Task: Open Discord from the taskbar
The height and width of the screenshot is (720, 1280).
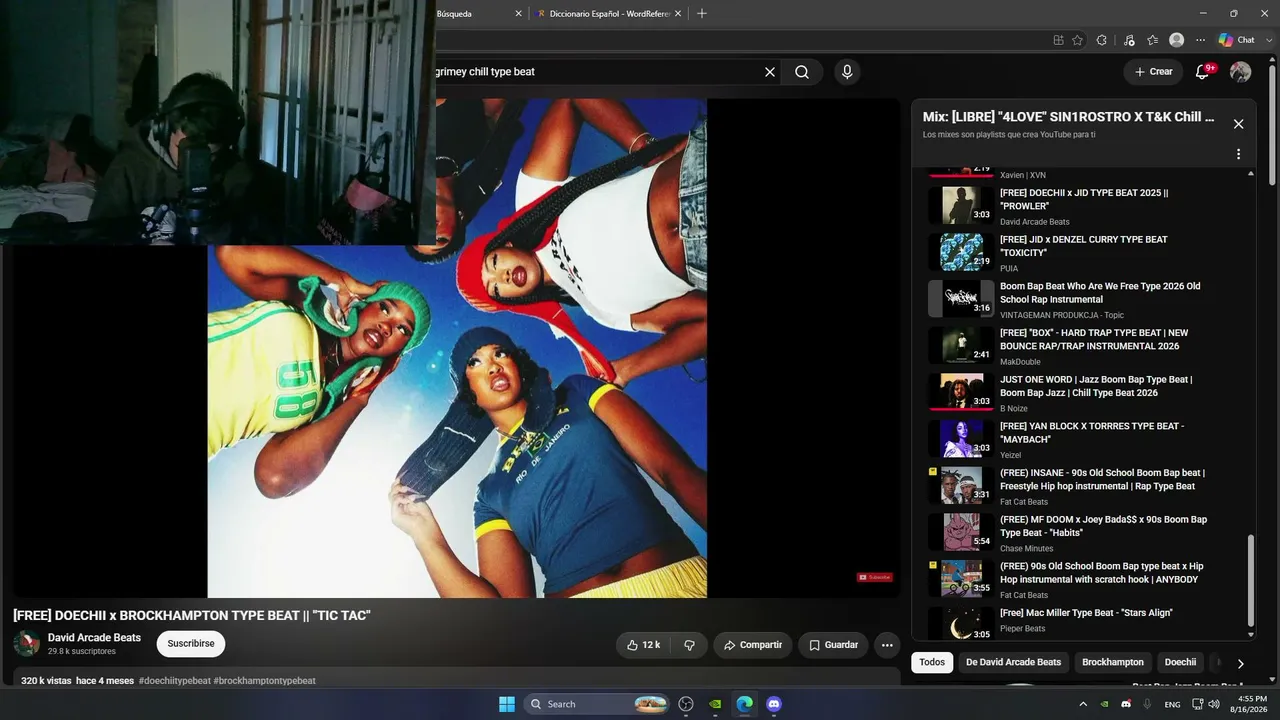Action: pos(773,704)
